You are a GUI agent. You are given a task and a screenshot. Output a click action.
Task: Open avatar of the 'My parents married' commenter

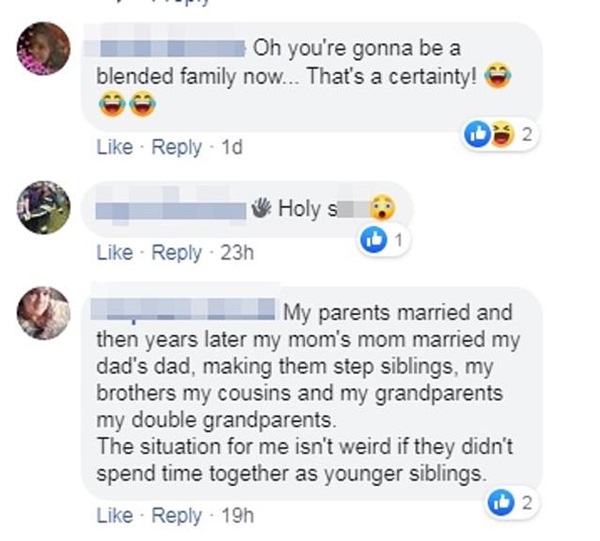44,312
